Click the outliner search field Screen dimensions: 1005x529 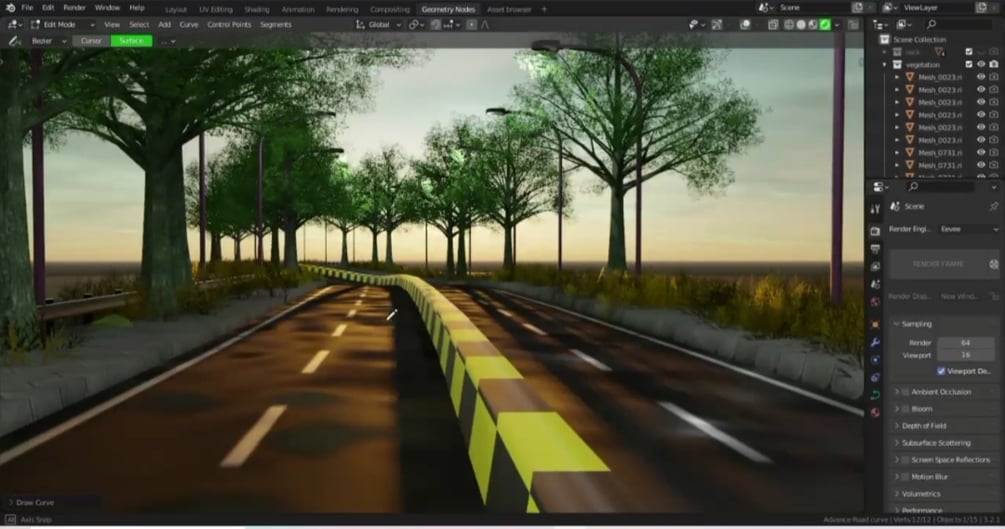point(958,24)
